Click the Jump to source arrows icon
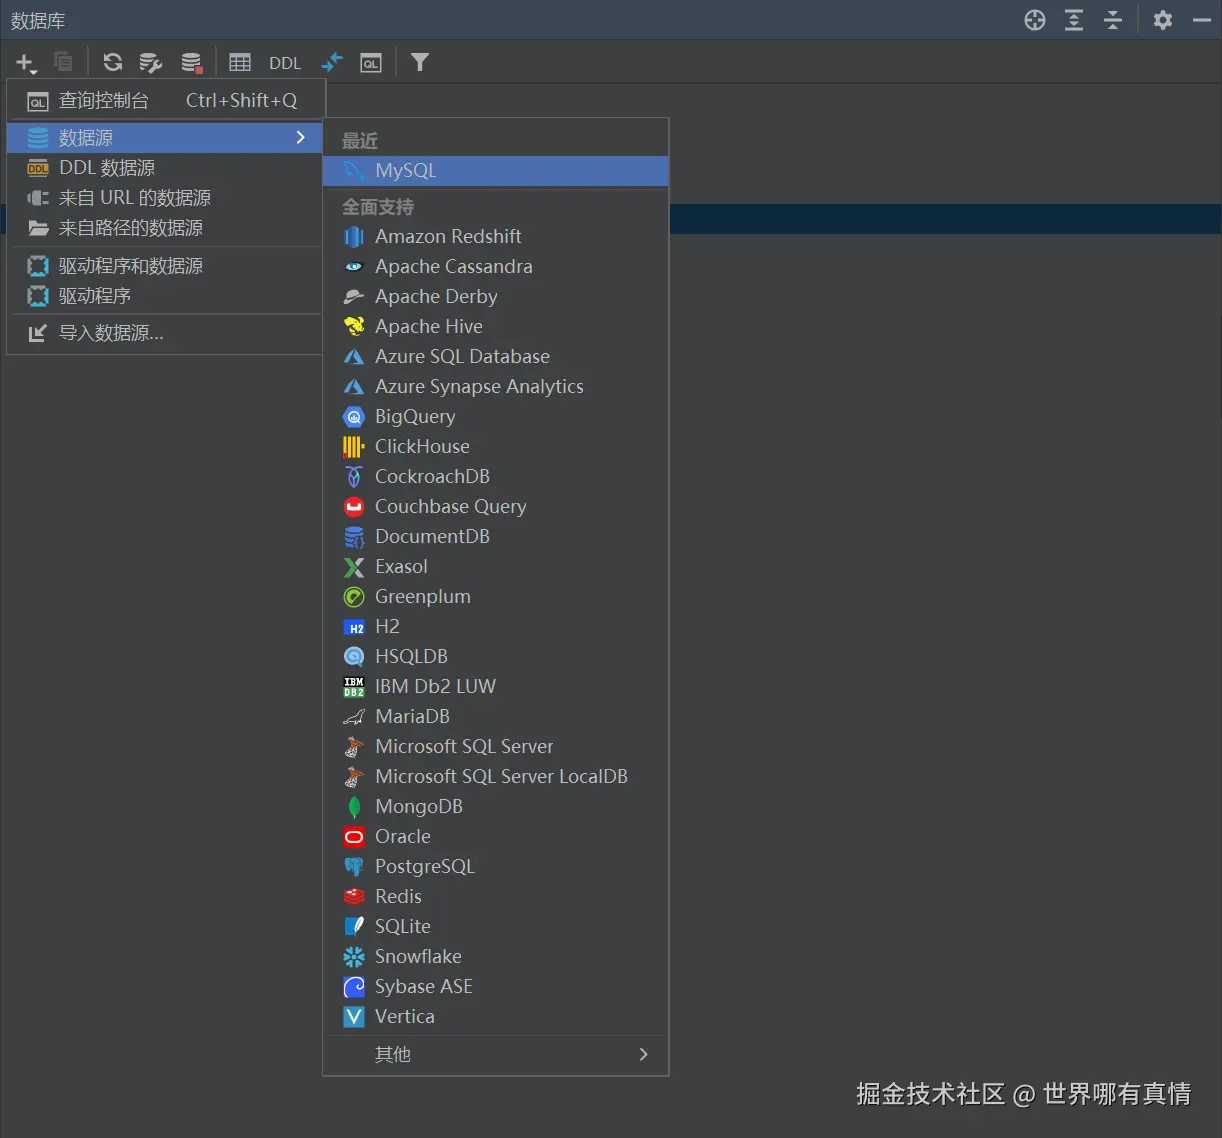Screen dimensions: 1222x1138 point(331,62)
